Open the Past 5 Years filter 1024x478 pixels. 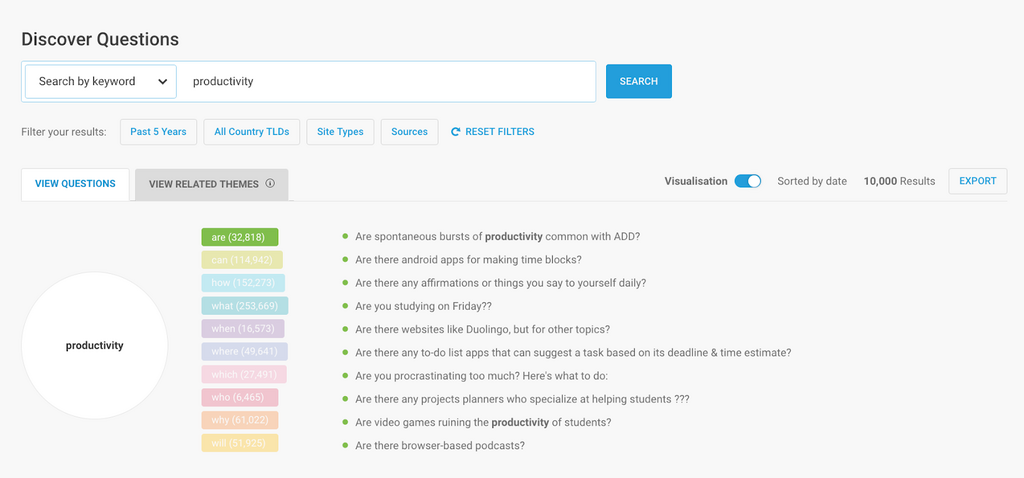[158, 132]
